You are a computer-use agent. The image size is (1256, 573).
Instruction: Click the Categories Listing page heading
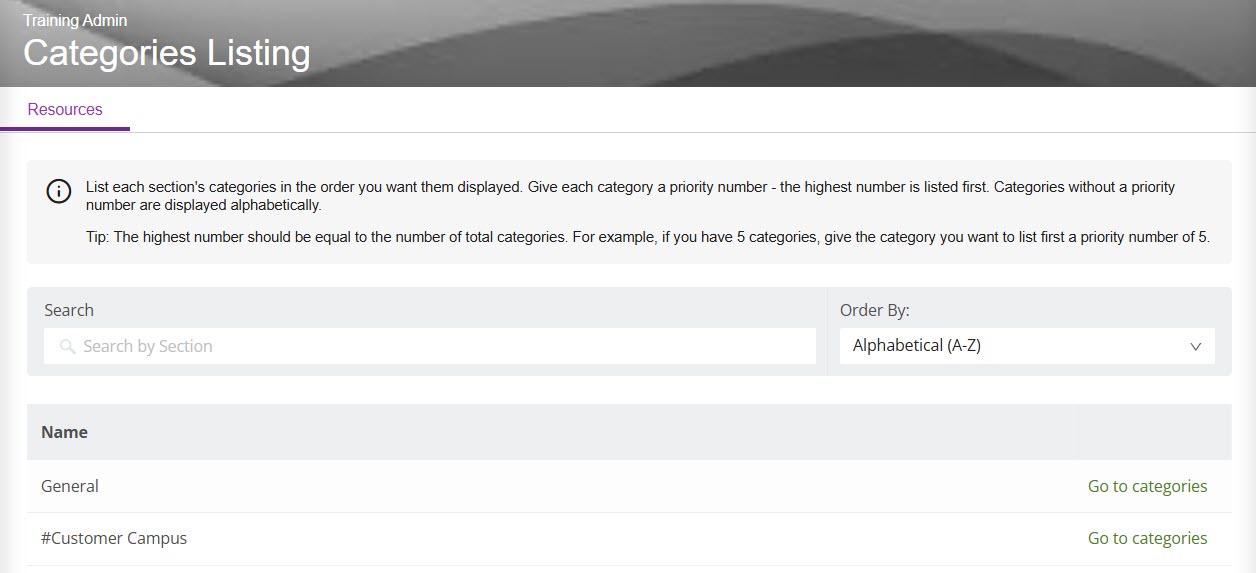[x=167, y=53]
